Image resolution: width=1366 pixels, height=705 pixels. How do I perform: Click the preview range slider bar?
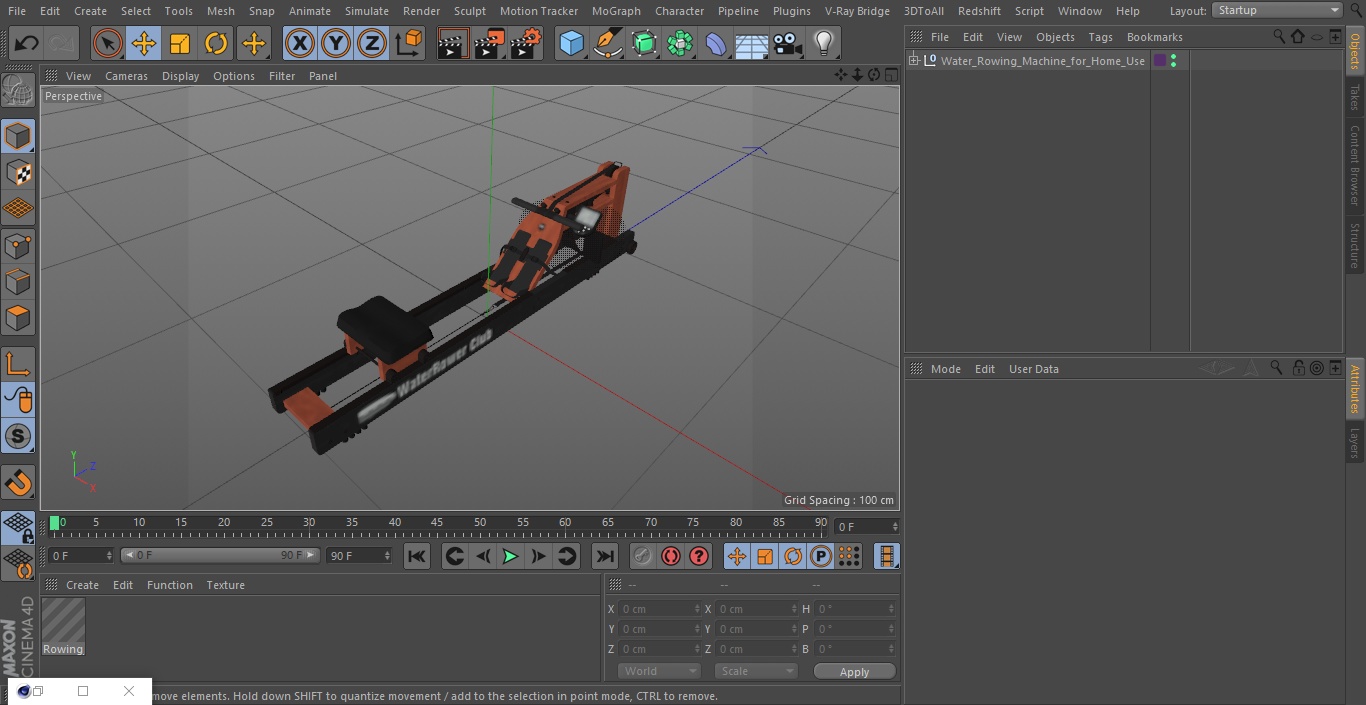(220, 555)
